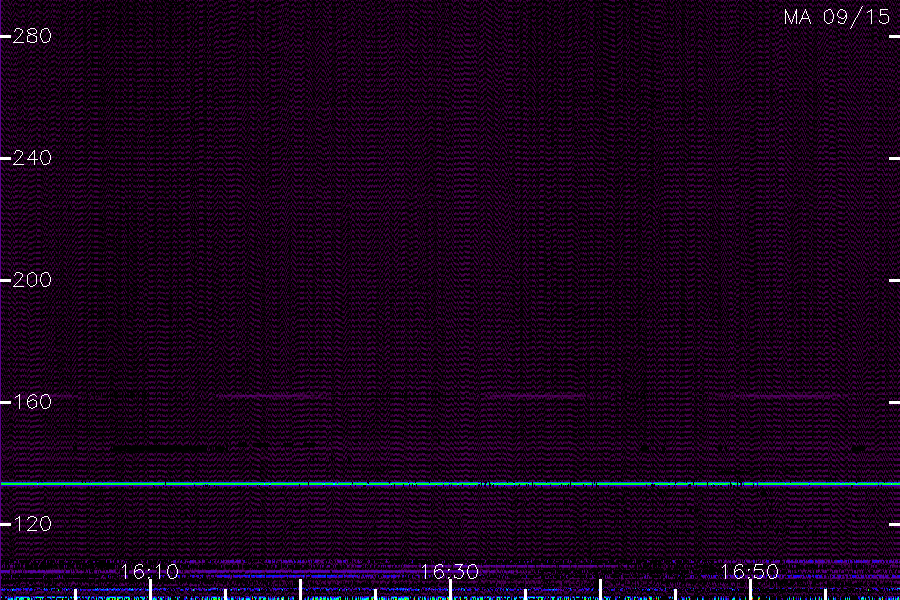Click the bright green horizontal signal line

coord(450,484)
